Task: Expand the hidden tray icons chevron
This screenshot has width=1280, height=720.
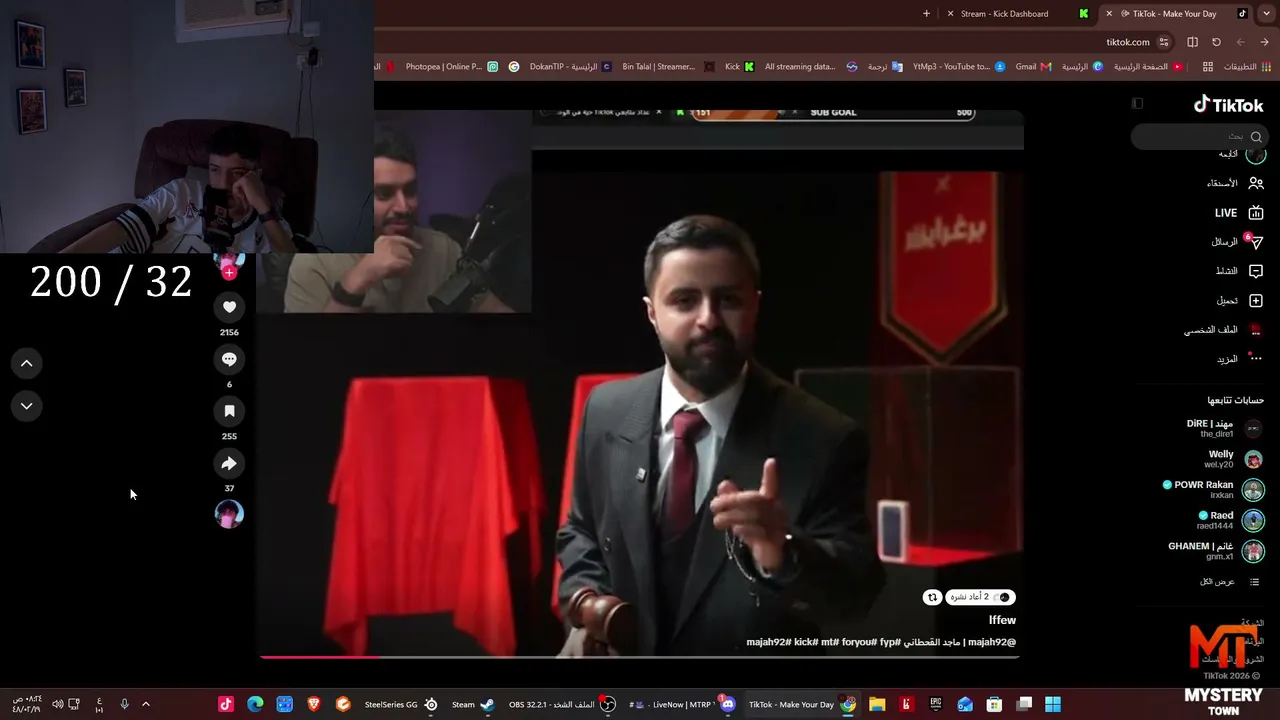Action: pos(146,704)
